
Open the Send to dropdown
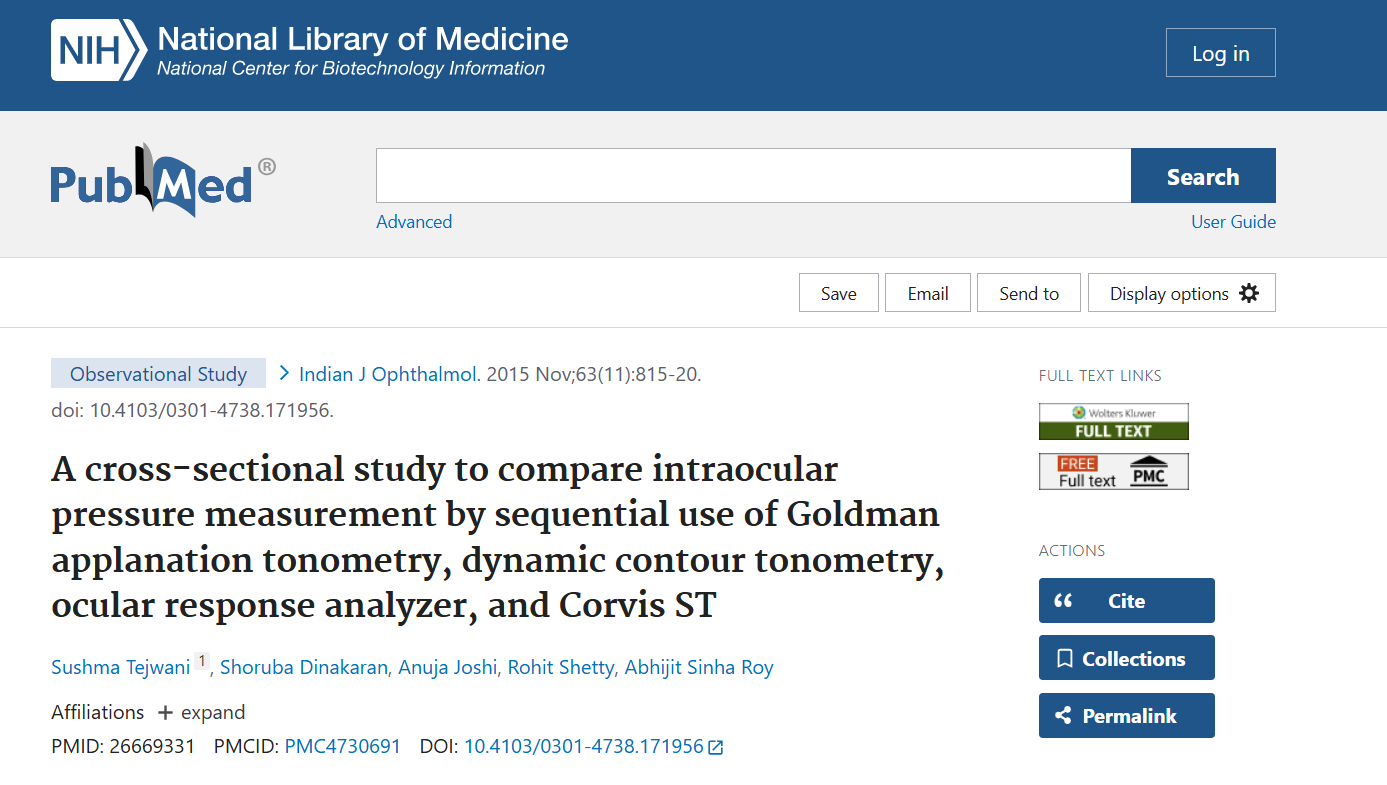[x=1028, y=292]
